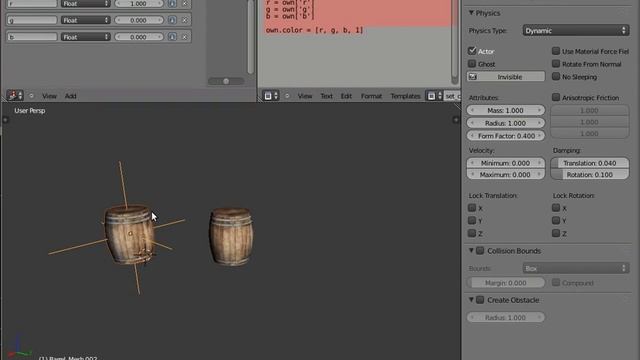
Task: Click the Minimum velocity field
Action: [x=506, y=163]
